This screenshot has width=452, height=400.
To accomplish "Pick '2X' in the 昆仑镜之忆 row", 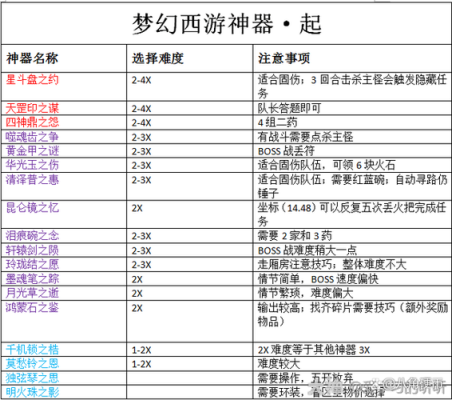I will point(137,208).
